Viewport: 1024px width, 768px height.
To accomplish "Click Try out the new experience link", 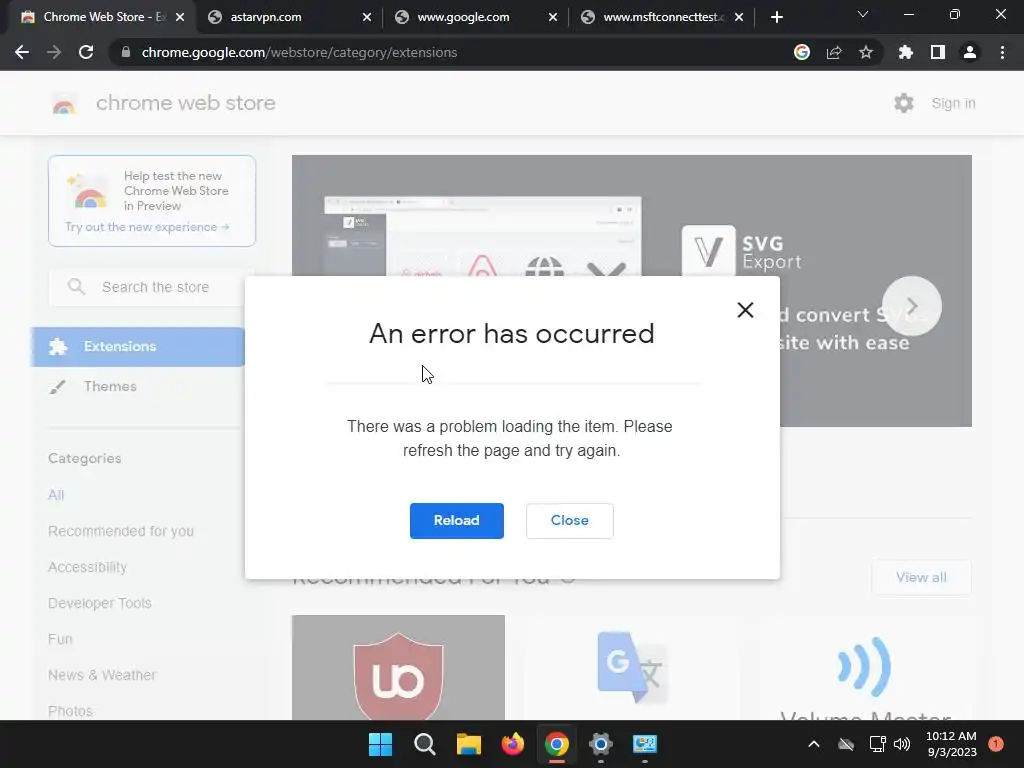I will tap(147, 227).
